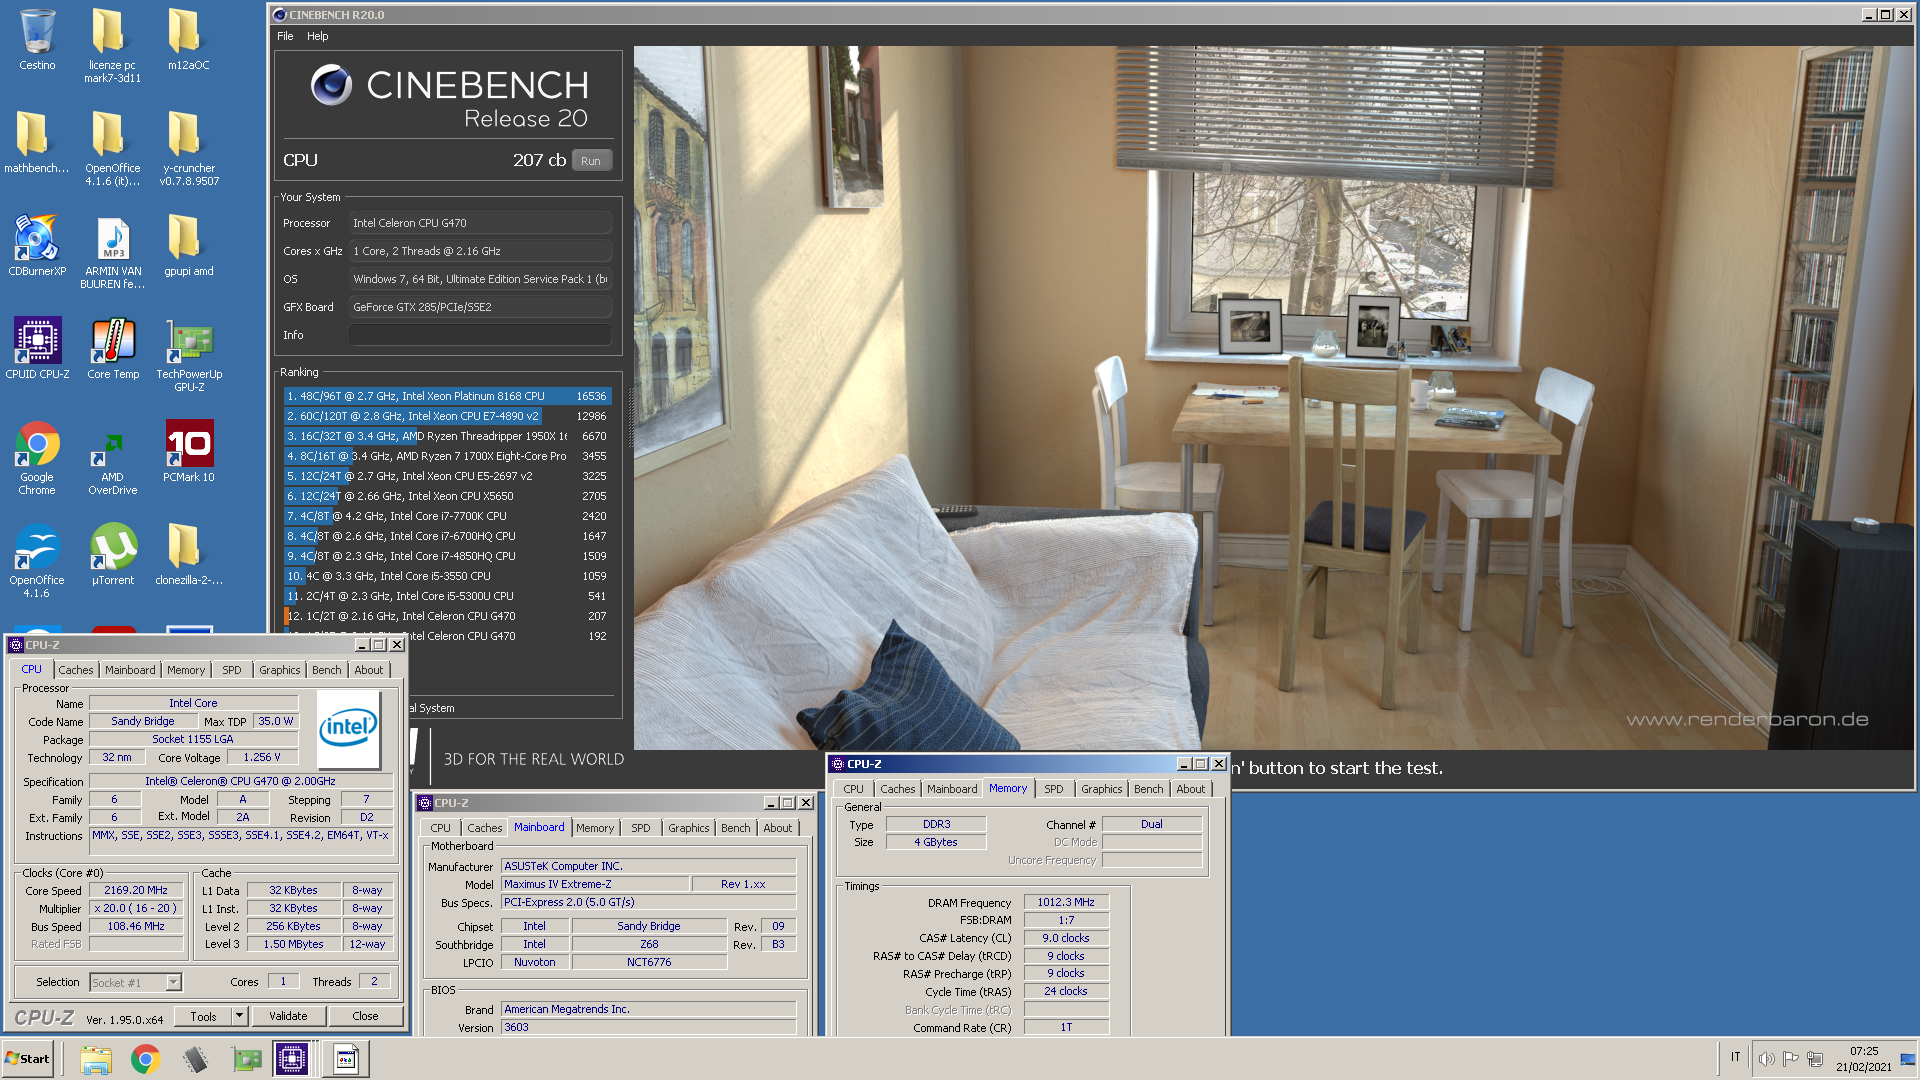Image resolution: width=1920 pixels, height=1080 pixels.
Task: Click the graphics card taskbar icon
Action: point(246,1059)
